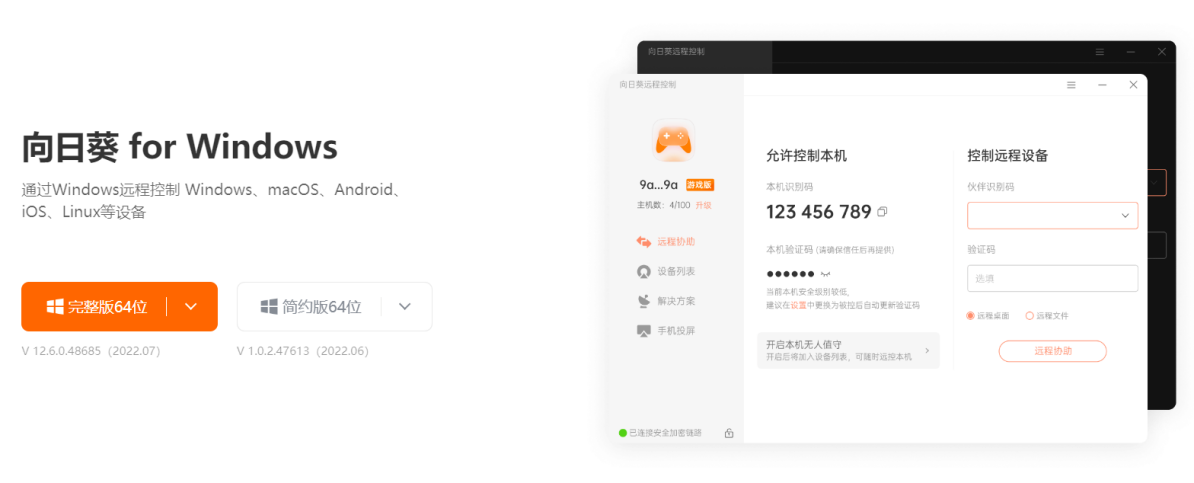Copy the 本机识别码 with the copy icon

point(882,212)
